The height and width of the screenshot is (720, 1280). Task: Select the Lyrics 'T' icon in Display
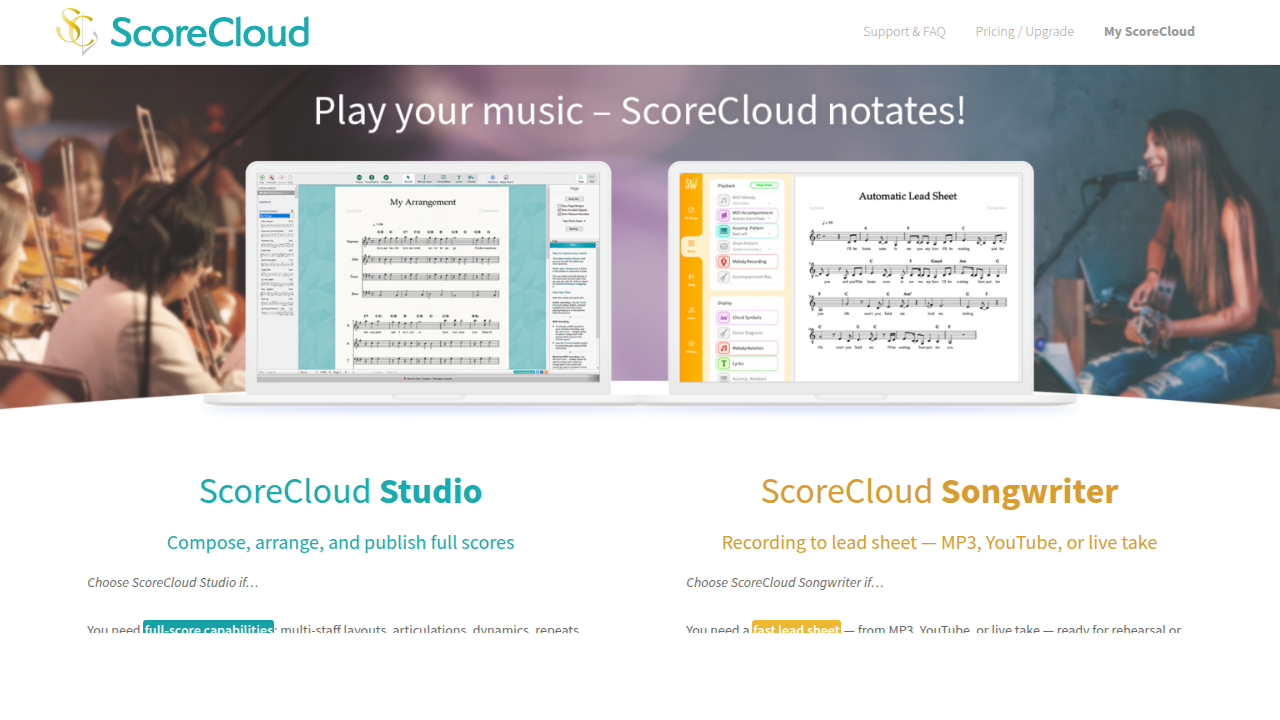[723, 364]
